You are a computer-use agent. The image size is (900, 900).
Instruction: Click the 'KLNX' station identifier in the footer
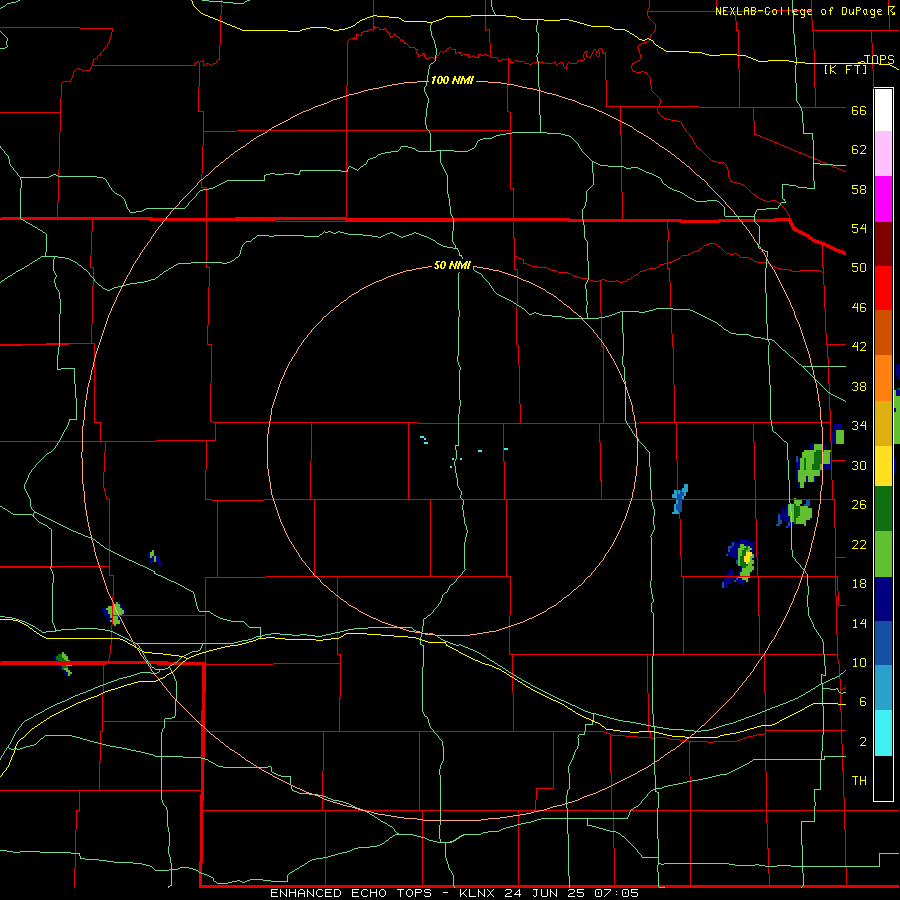(479, 893)
